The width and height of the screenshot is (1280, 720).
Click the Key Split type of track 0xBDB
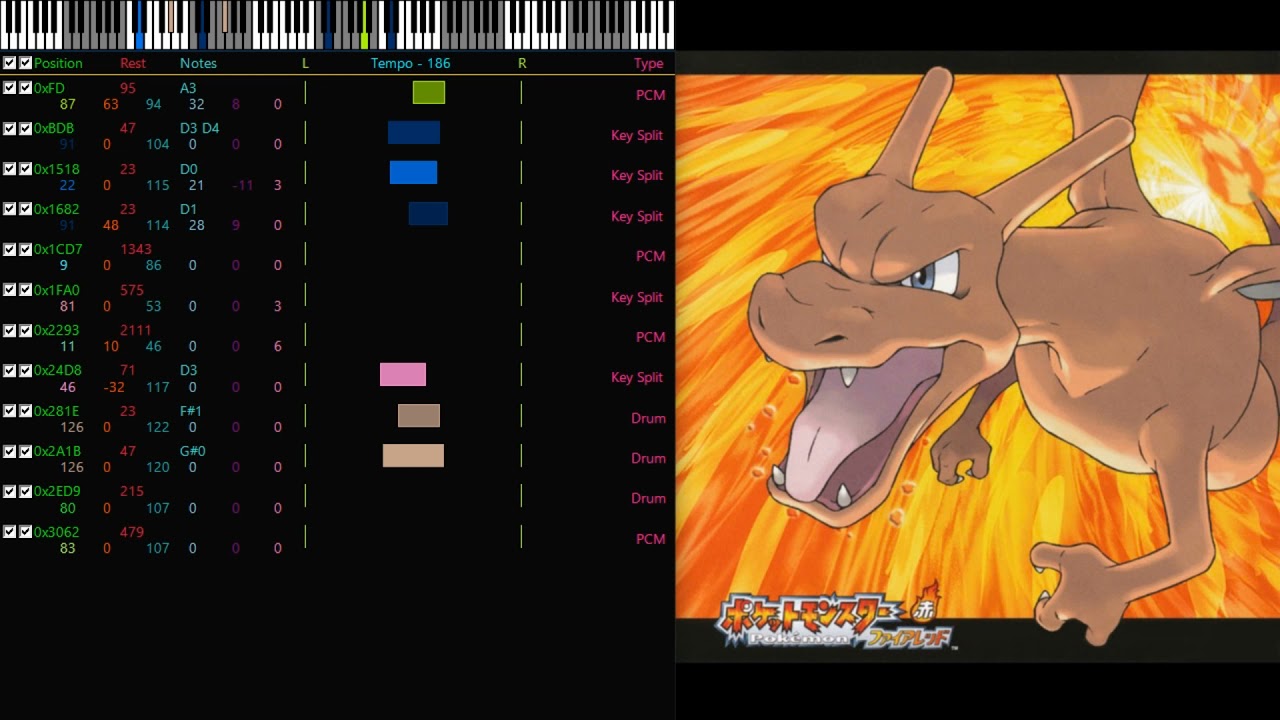click(x=637, y=135)
